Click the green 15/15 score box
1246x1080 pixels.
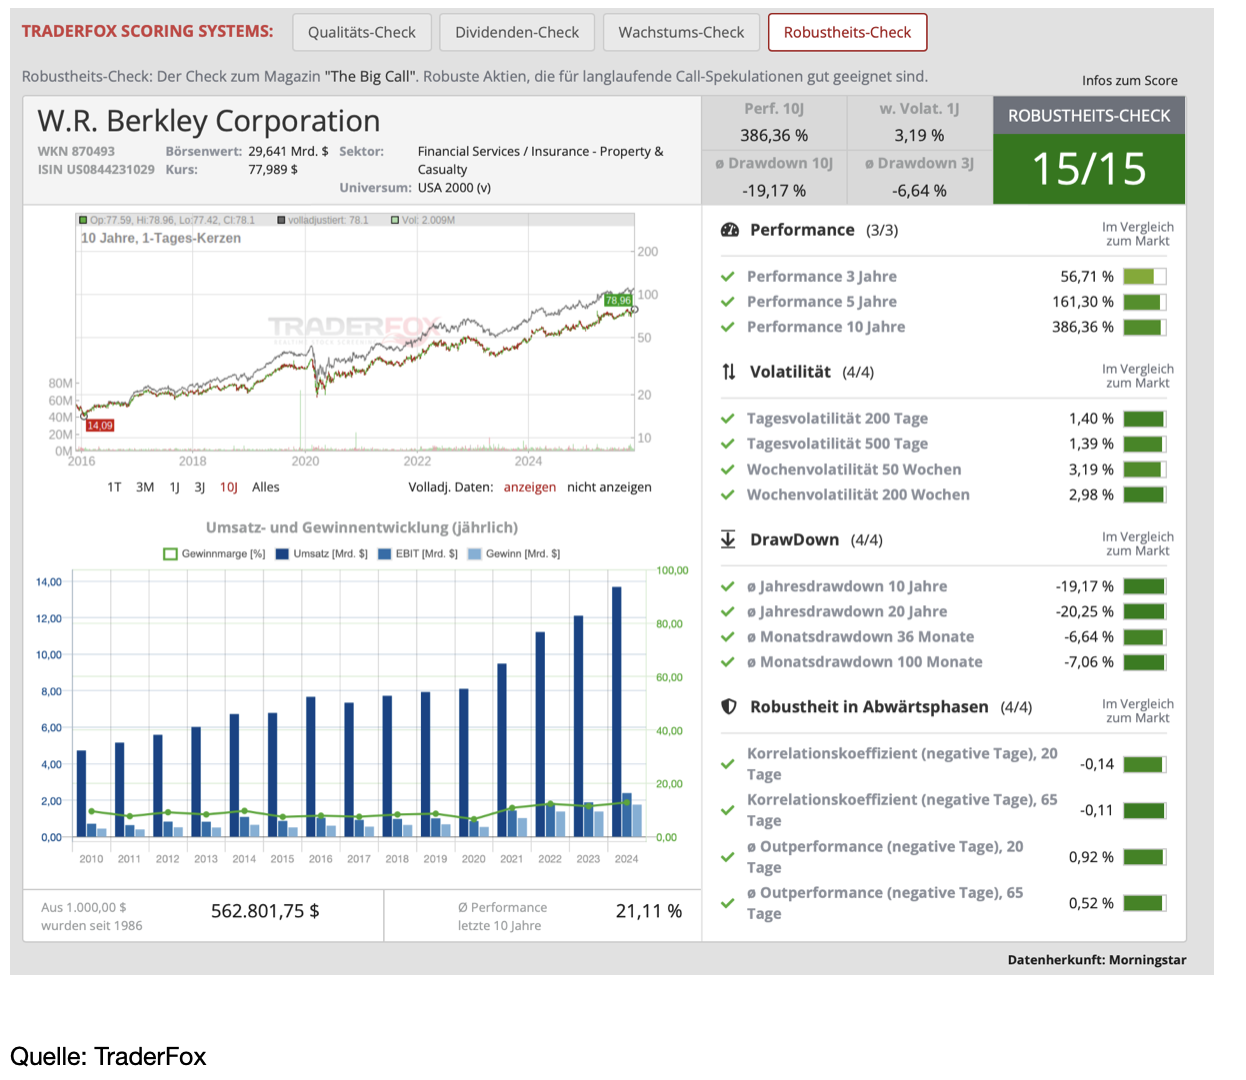click(x=1088, y=169)
